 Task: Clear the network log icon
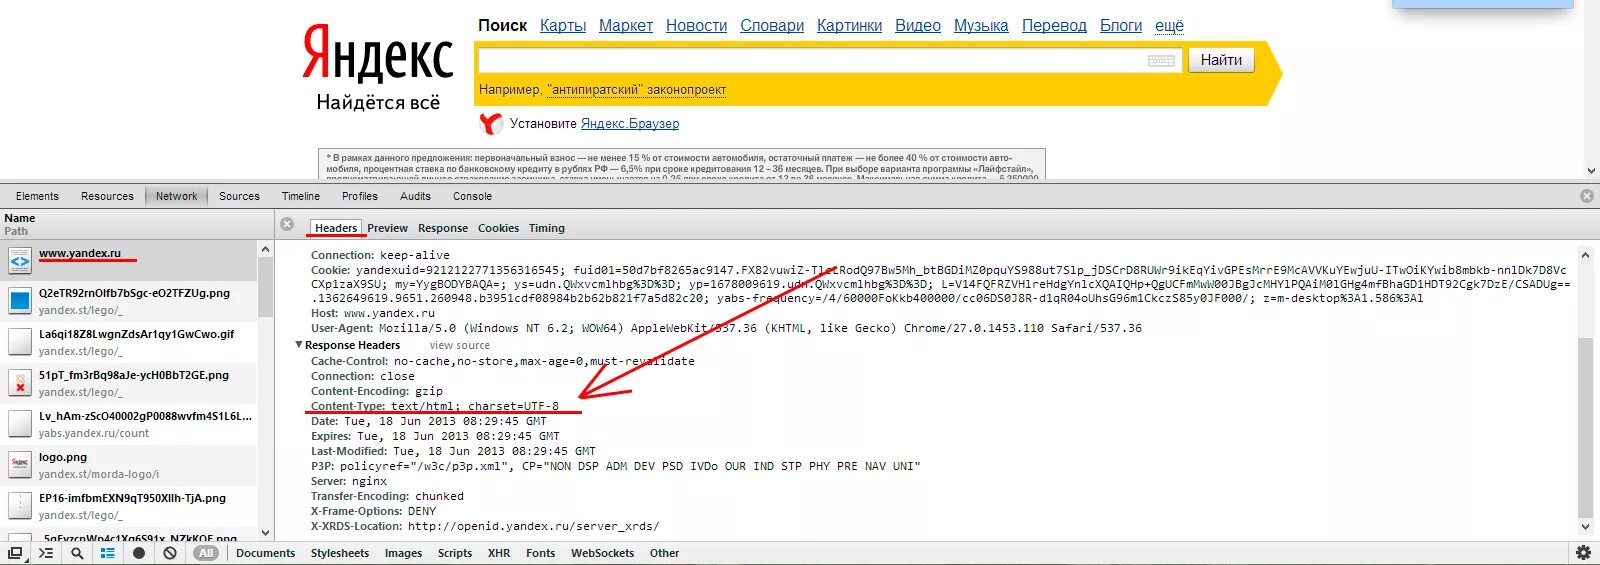point(170,553)
